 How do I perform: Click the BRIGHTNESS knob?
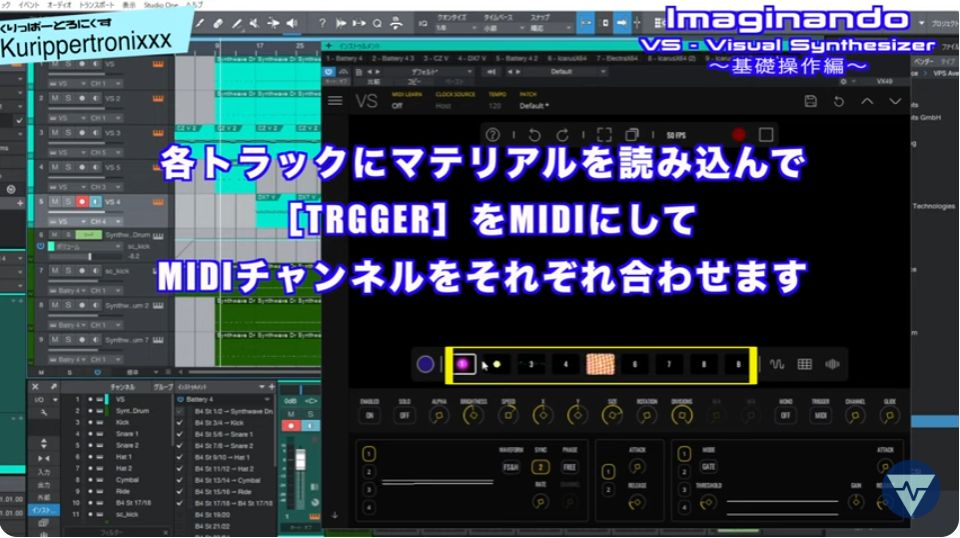[x=473, y=416]
